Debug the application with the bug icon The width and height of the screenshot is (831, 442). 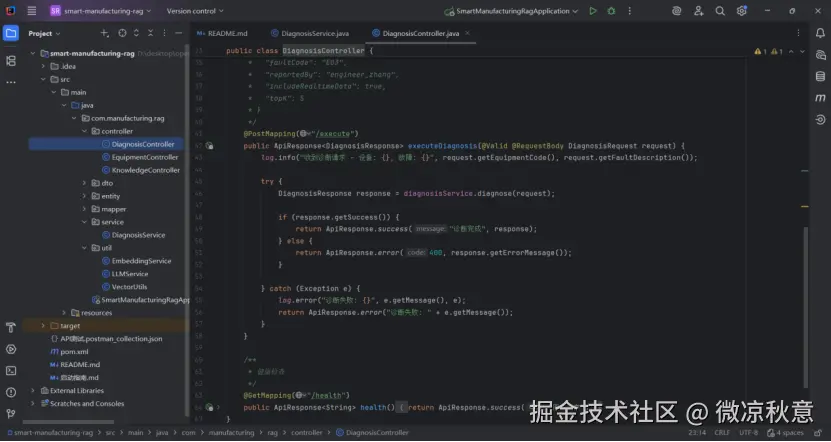point(611,11)
